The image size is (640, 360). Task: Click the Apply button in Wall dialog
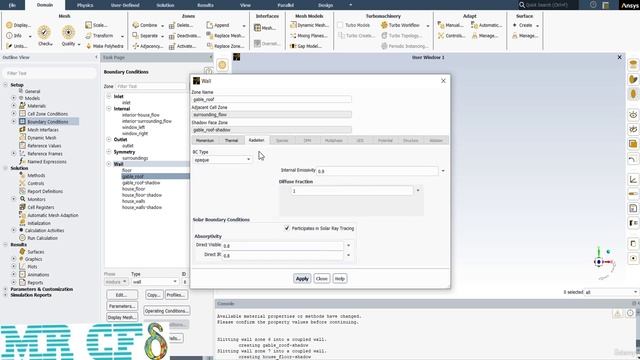pos(302,279)
